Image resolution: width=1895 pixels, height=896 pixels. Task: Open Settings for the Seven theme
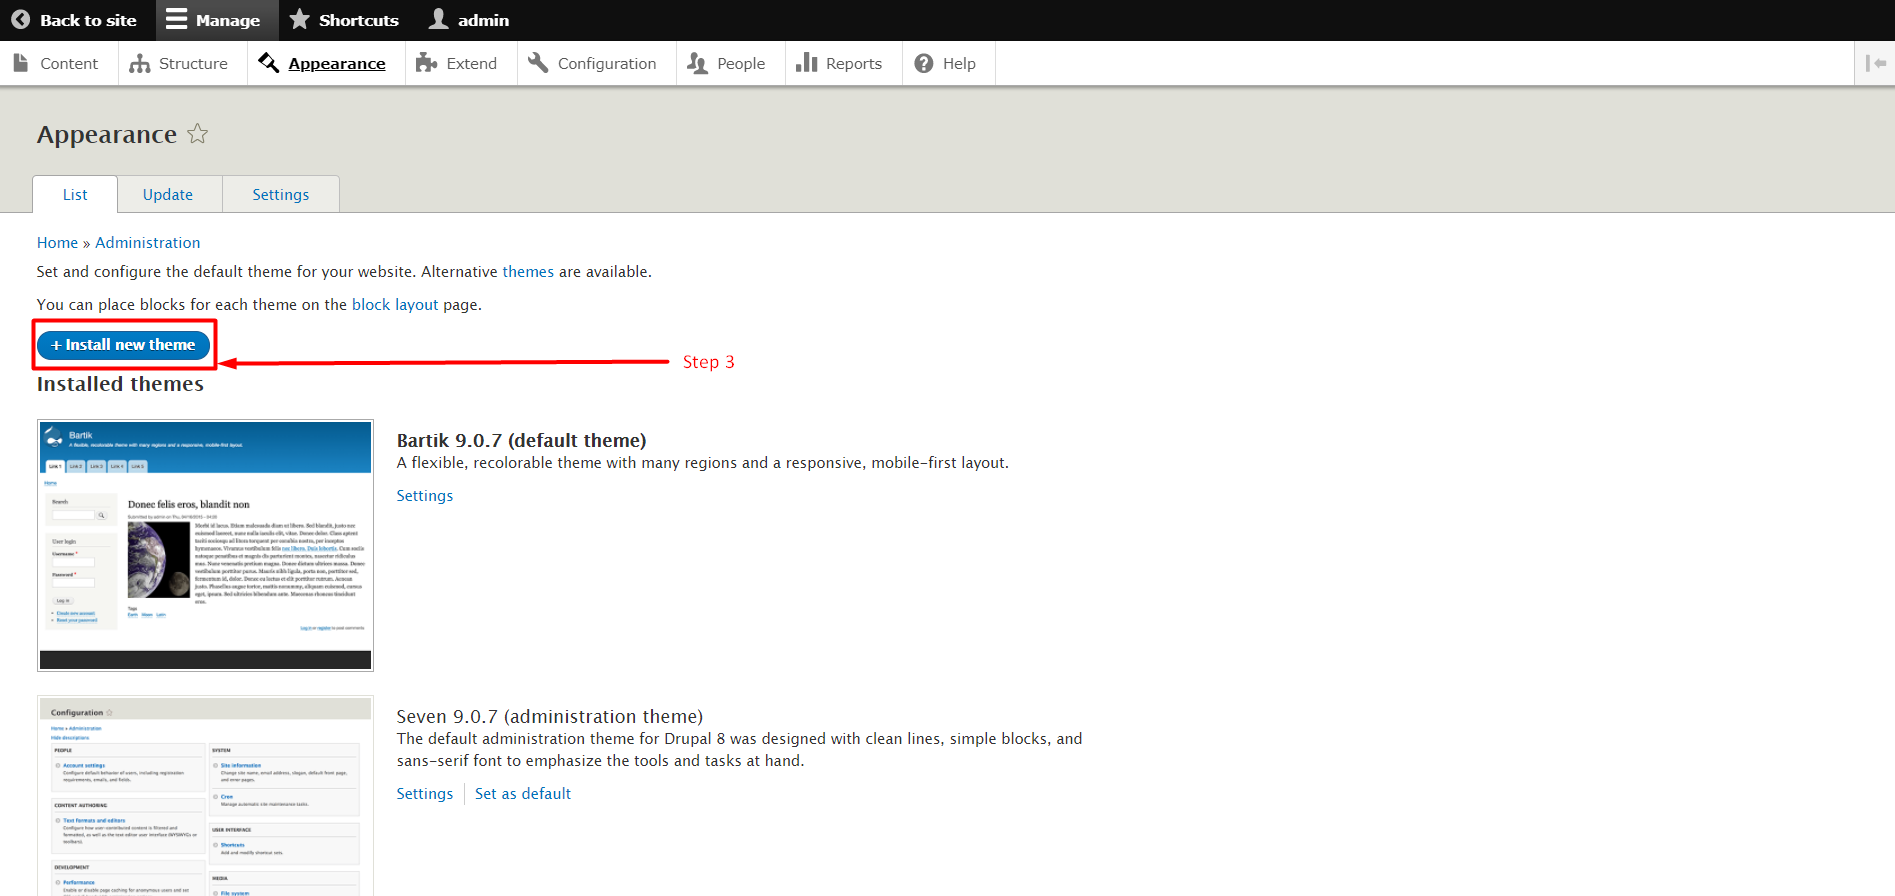[x=425, y=793]
